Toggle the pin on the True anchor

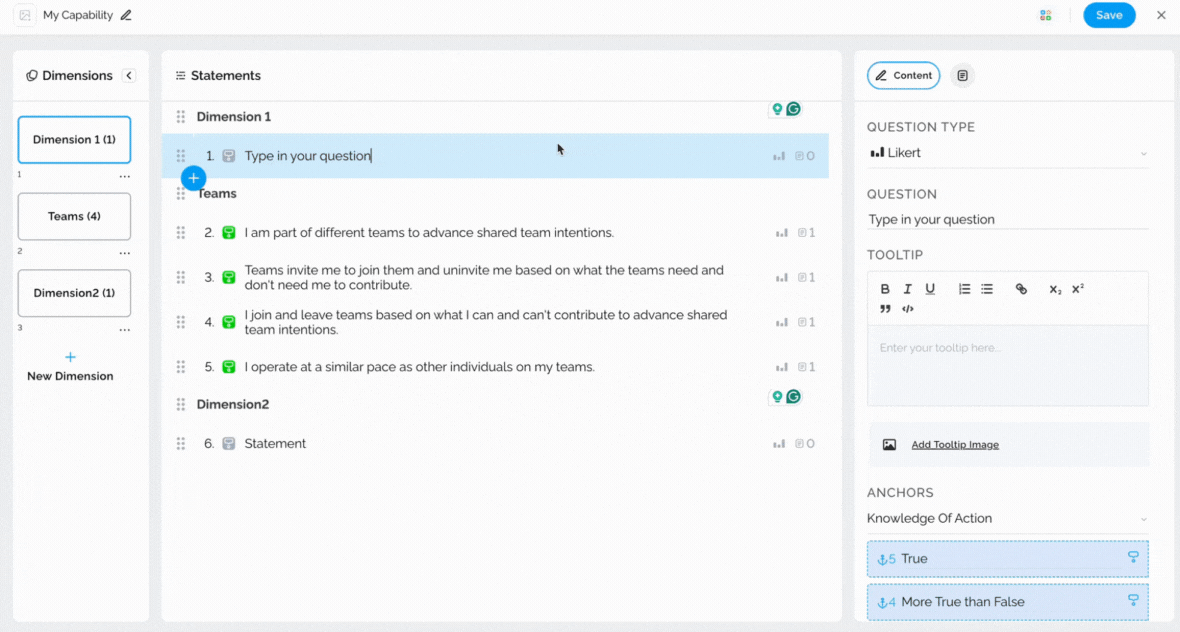pyautogui.click(x=1133, y=558)
